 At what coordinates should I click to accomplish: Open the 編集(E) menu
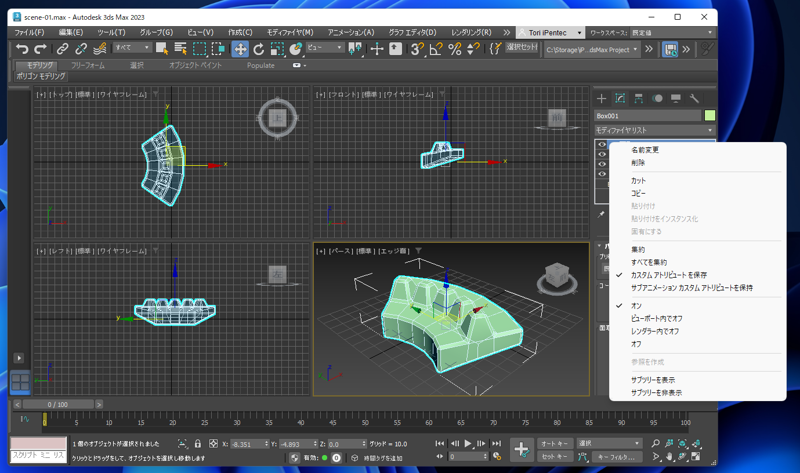tap(71, 32)
